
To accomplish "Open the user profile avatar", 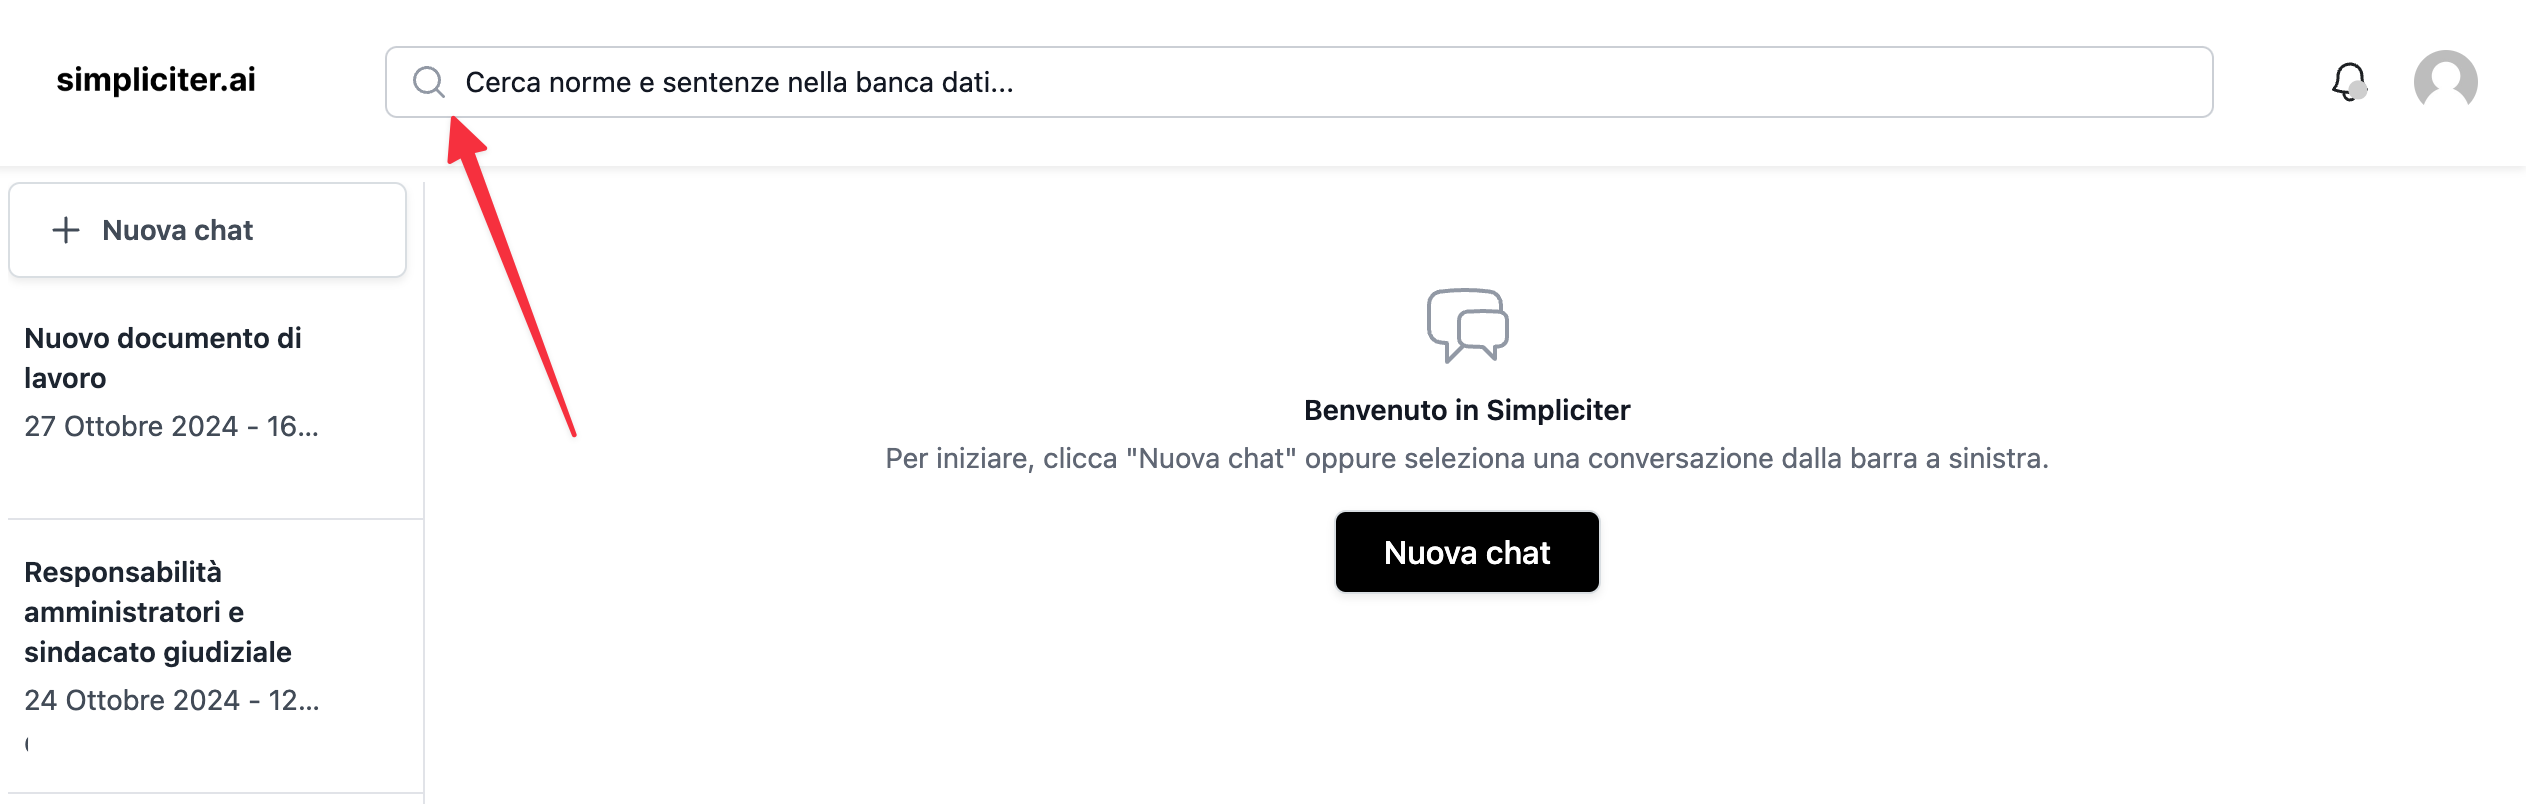I will tap(2445, 82).
